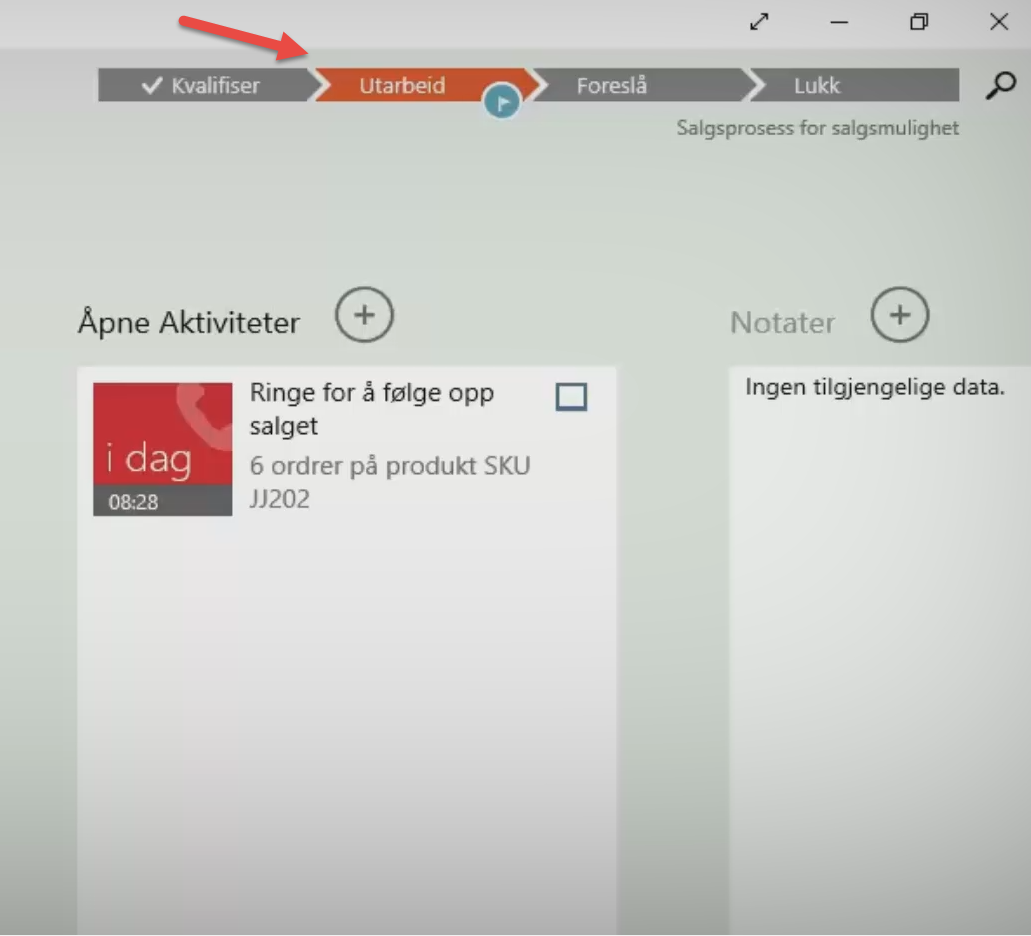Click the "6 ordrer på produkt SKU JJ202" description
Viewport: 1031px width, 936px height.
point(389,482)
